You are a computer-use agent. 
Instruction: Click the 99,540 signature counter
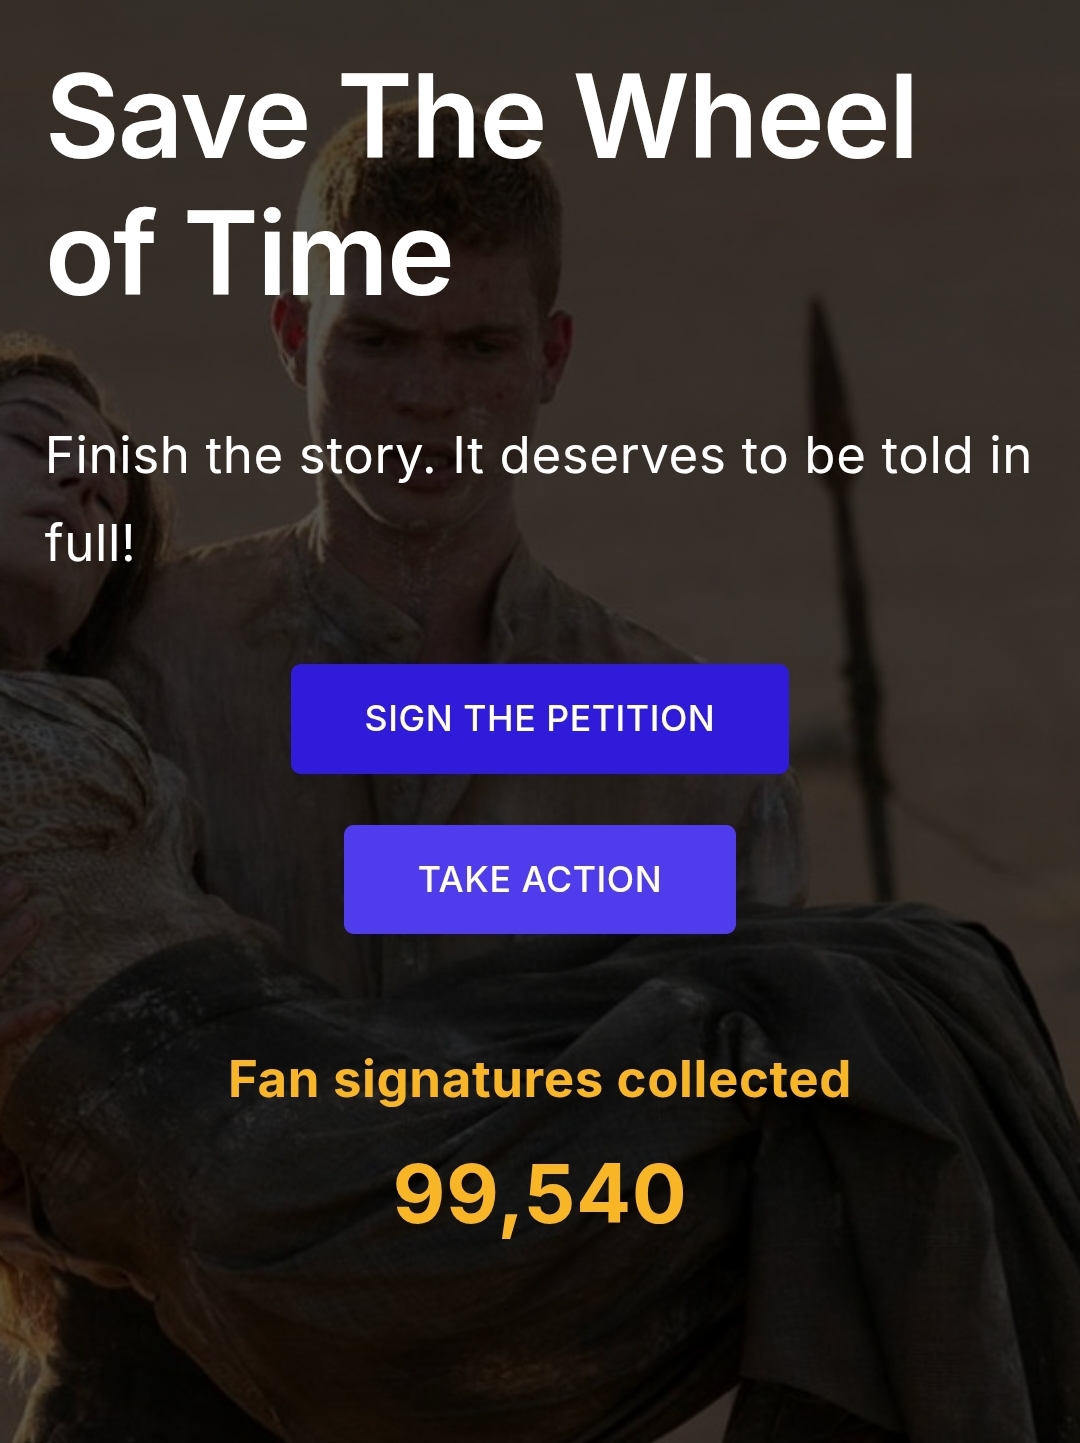(x=539, y=1194)
